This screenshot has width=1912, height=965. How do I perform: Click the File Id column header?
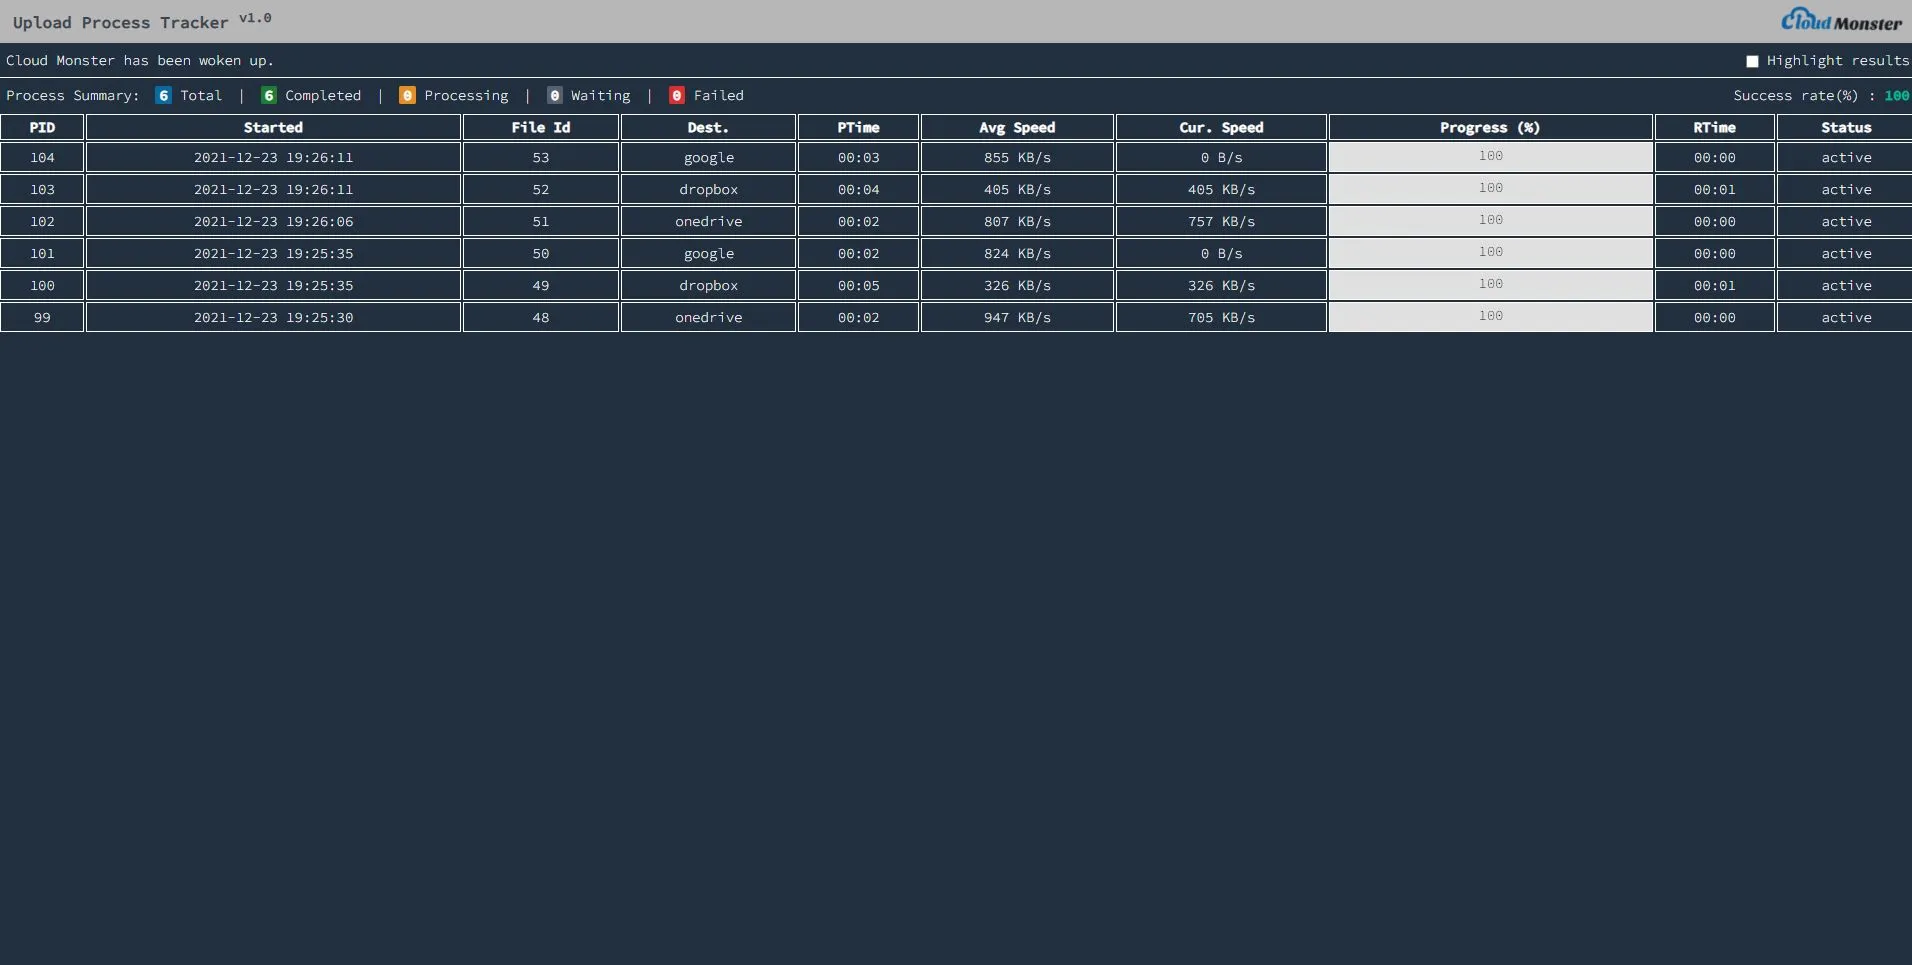(541, 127)
